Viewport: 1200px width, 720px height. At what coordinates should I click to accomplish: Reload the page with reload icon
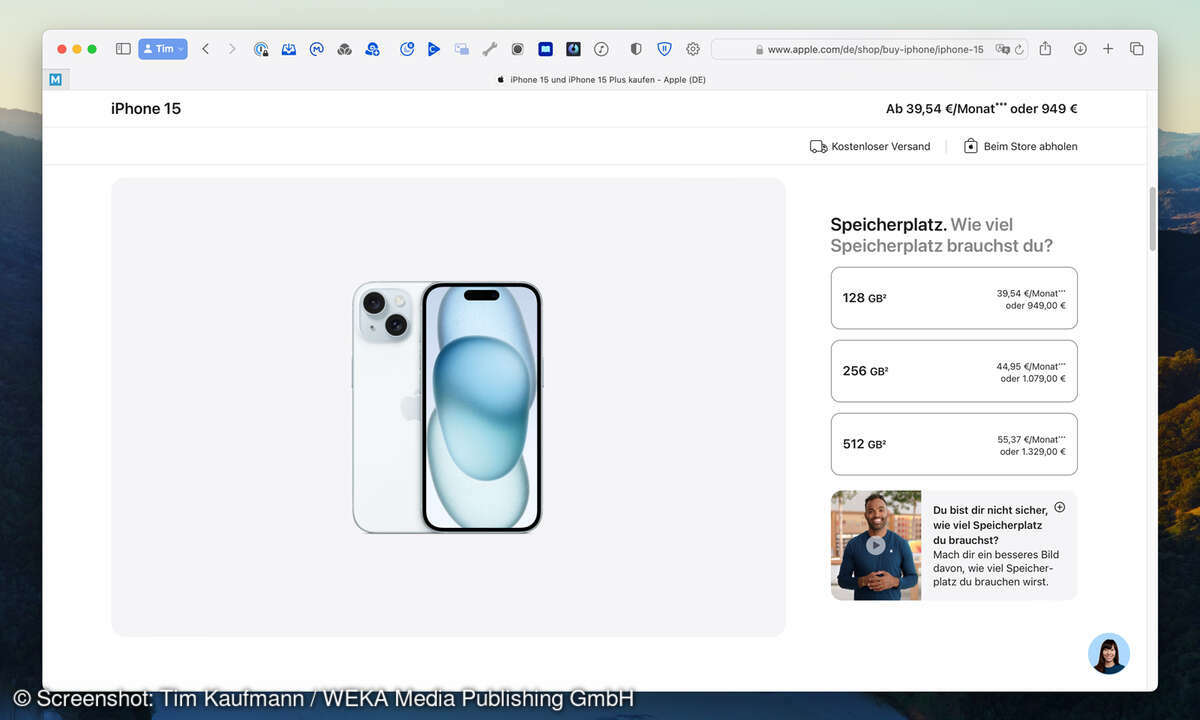[x=1019, y=49]
